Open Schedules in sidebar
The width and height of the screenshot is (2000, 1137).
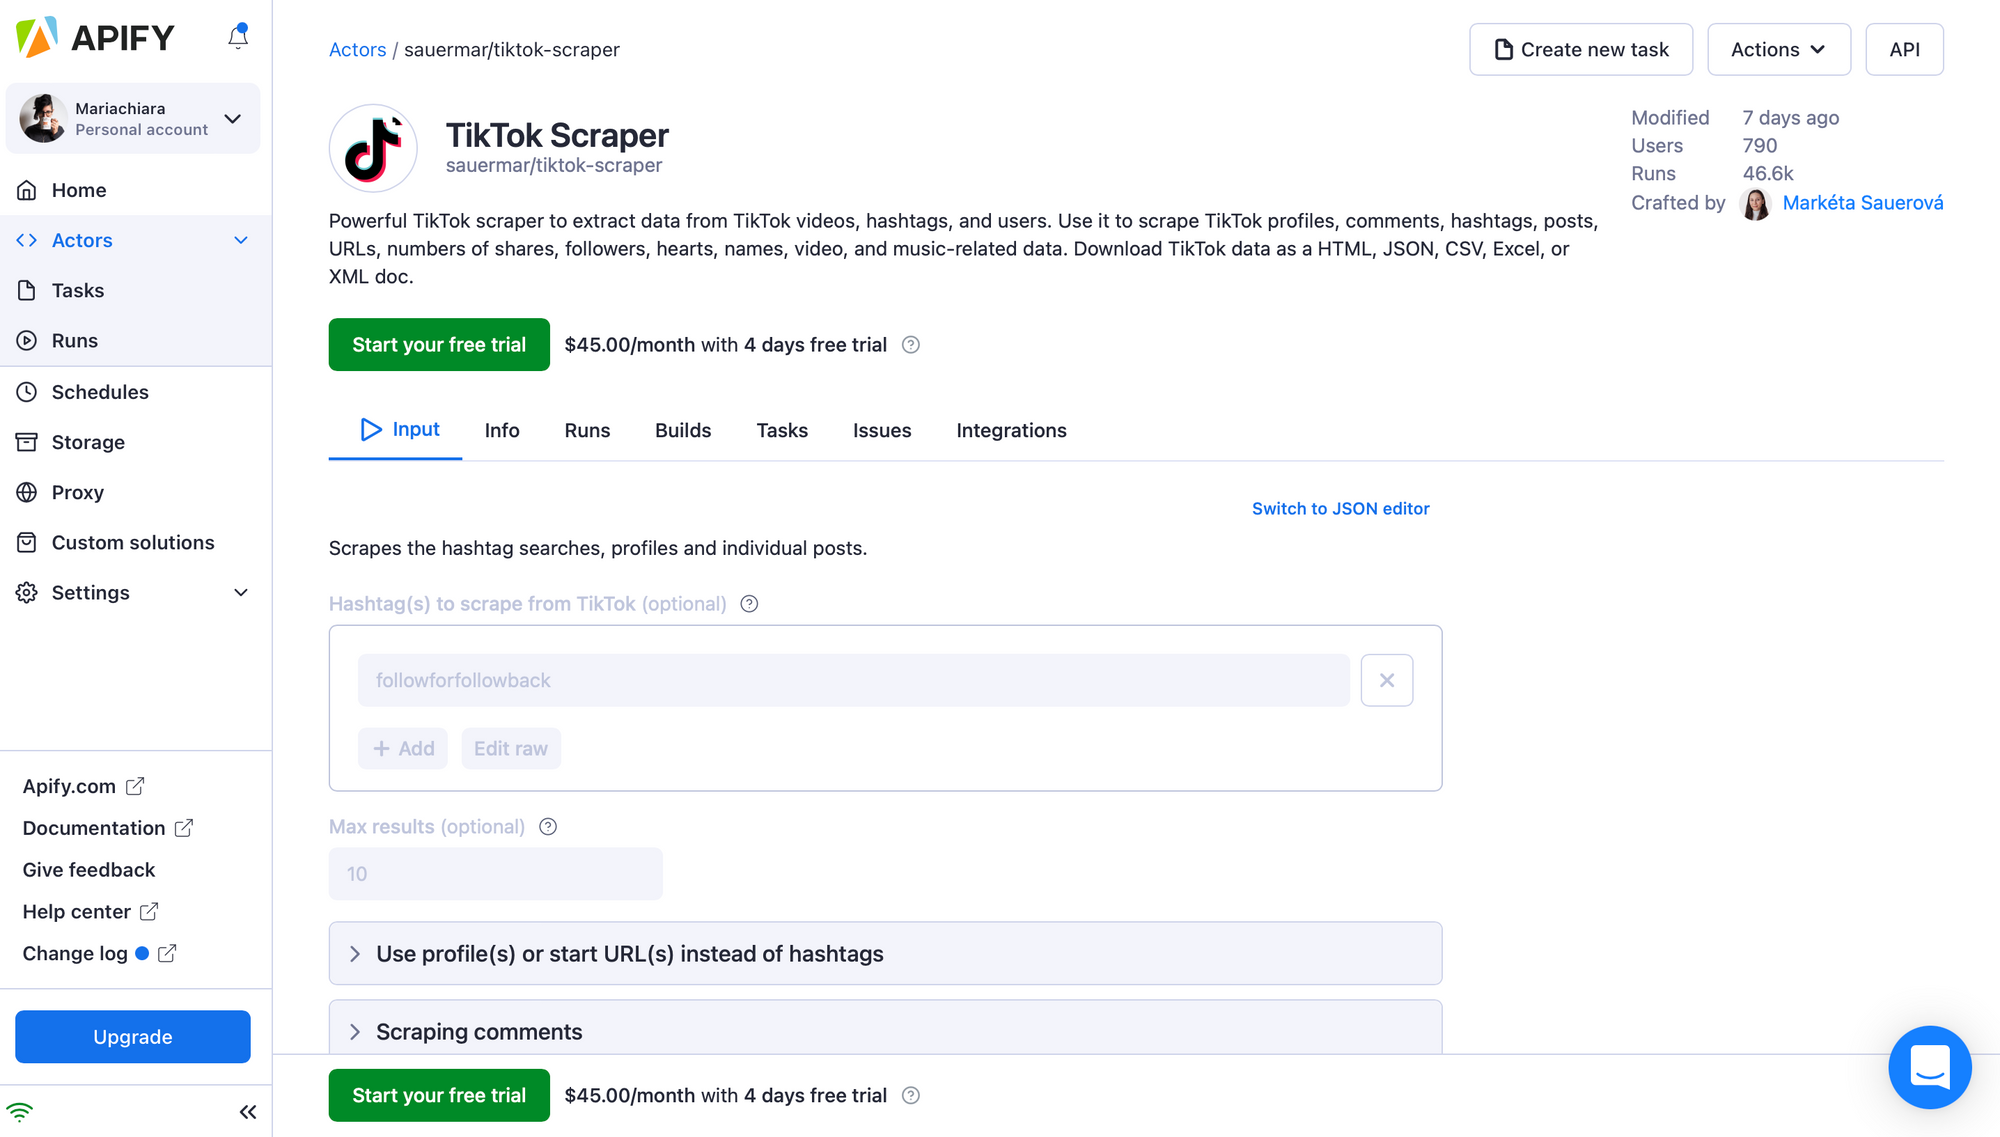click(100, 392)
